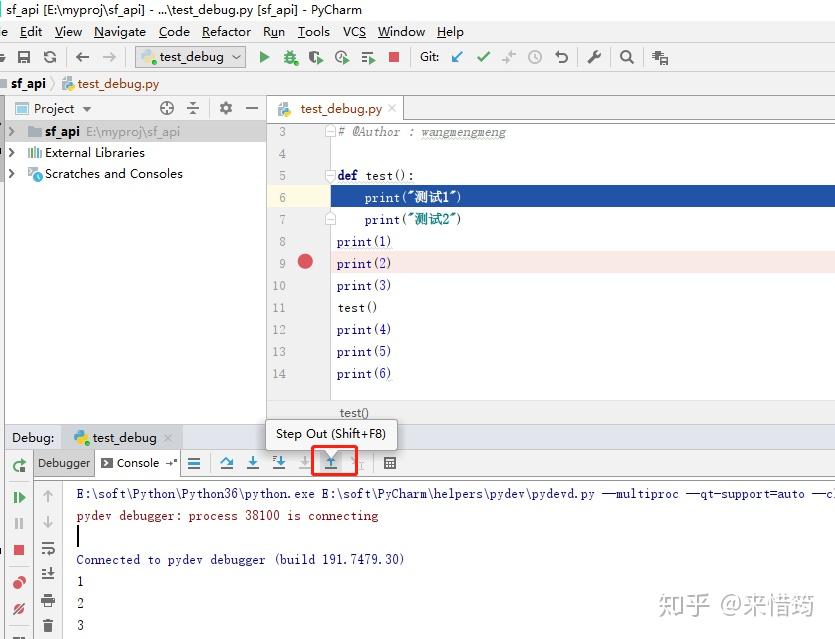Print console output with printer icon
Viewport: 835px width, 639px height.
click(x=48, y=600)
